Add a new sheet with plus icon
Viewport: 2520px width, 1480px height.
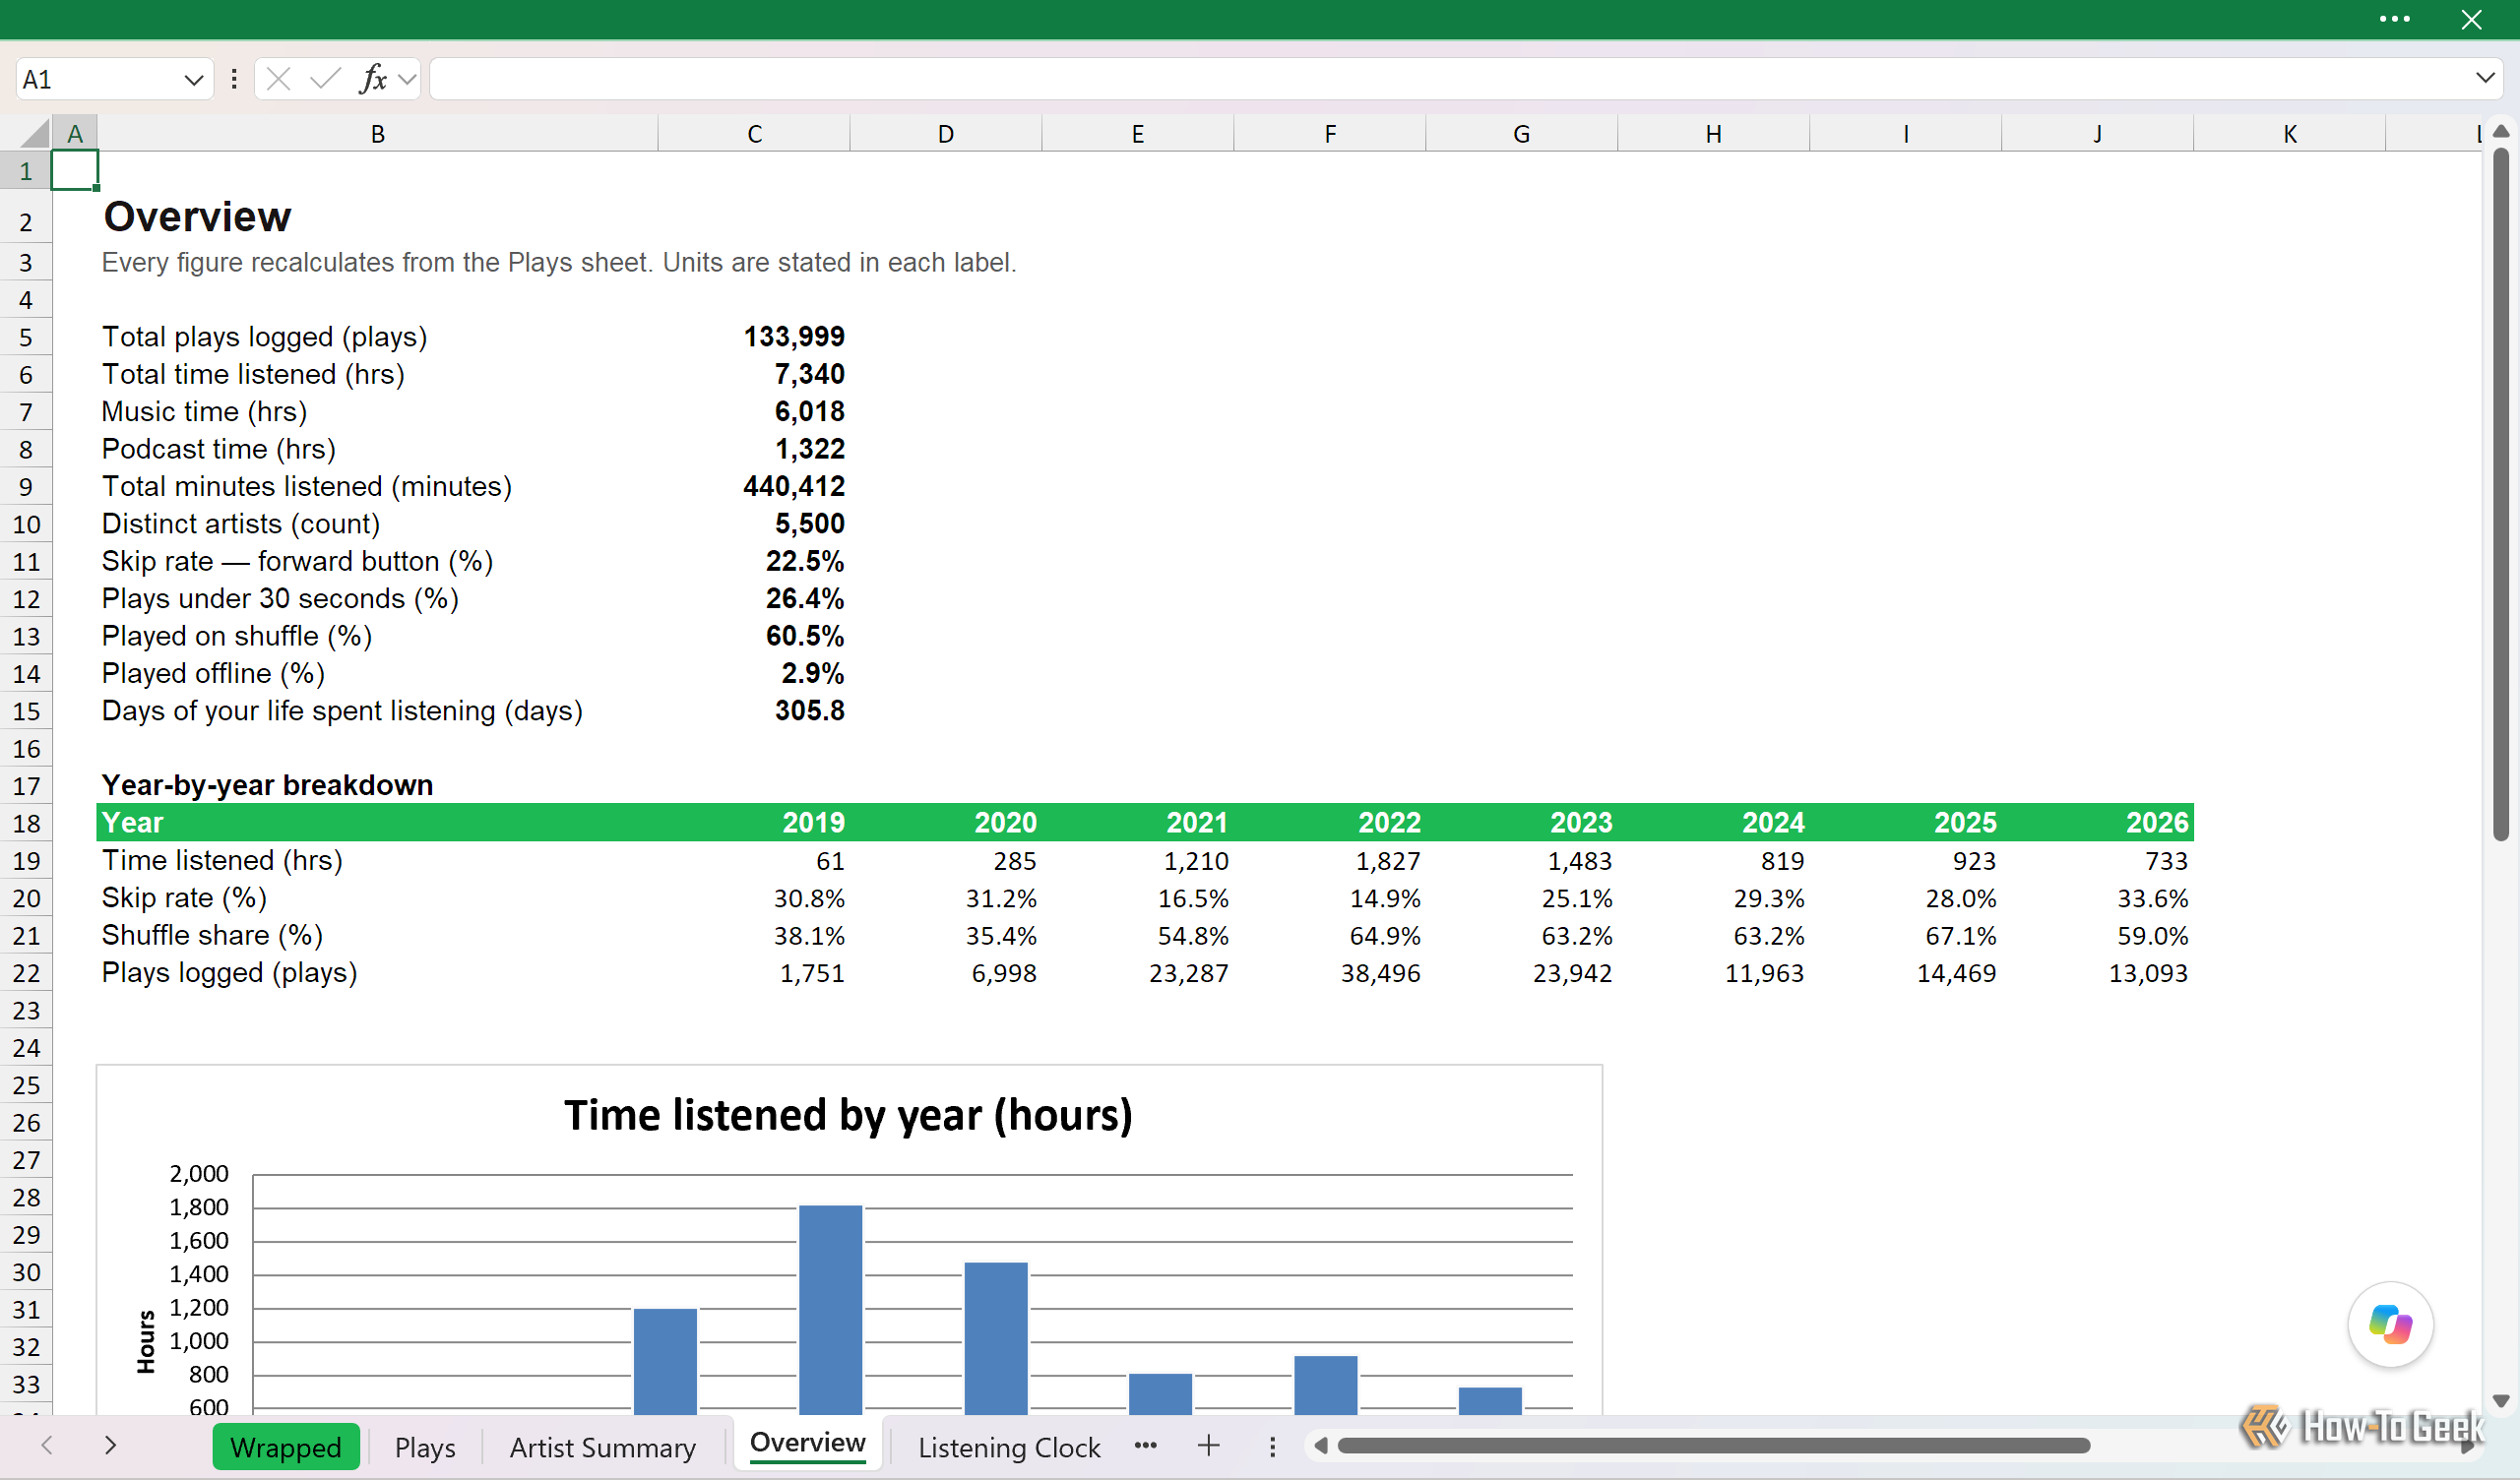(1208, 1446)
